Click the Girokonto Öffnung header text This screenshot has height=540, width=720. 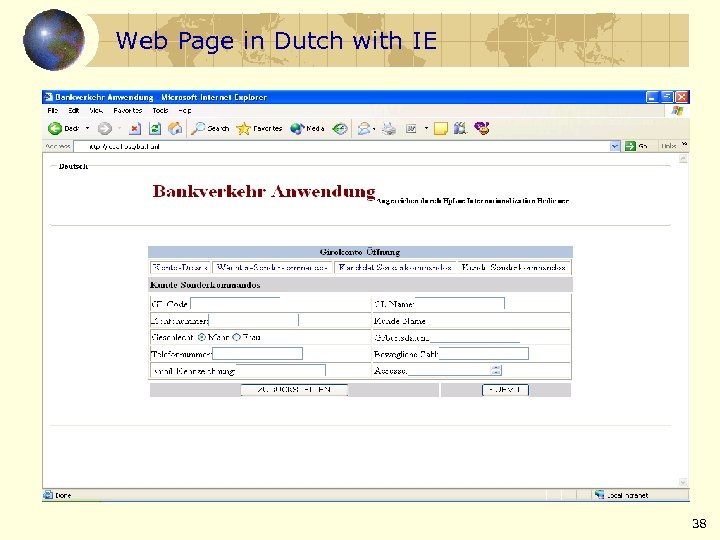360,252
